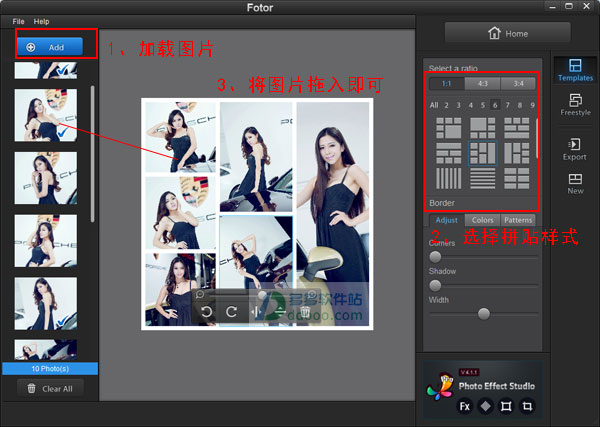Click the photo list scrollbar in left panel
The height and width of the screenshot is (427, 600).
click(x=92, y=154)
